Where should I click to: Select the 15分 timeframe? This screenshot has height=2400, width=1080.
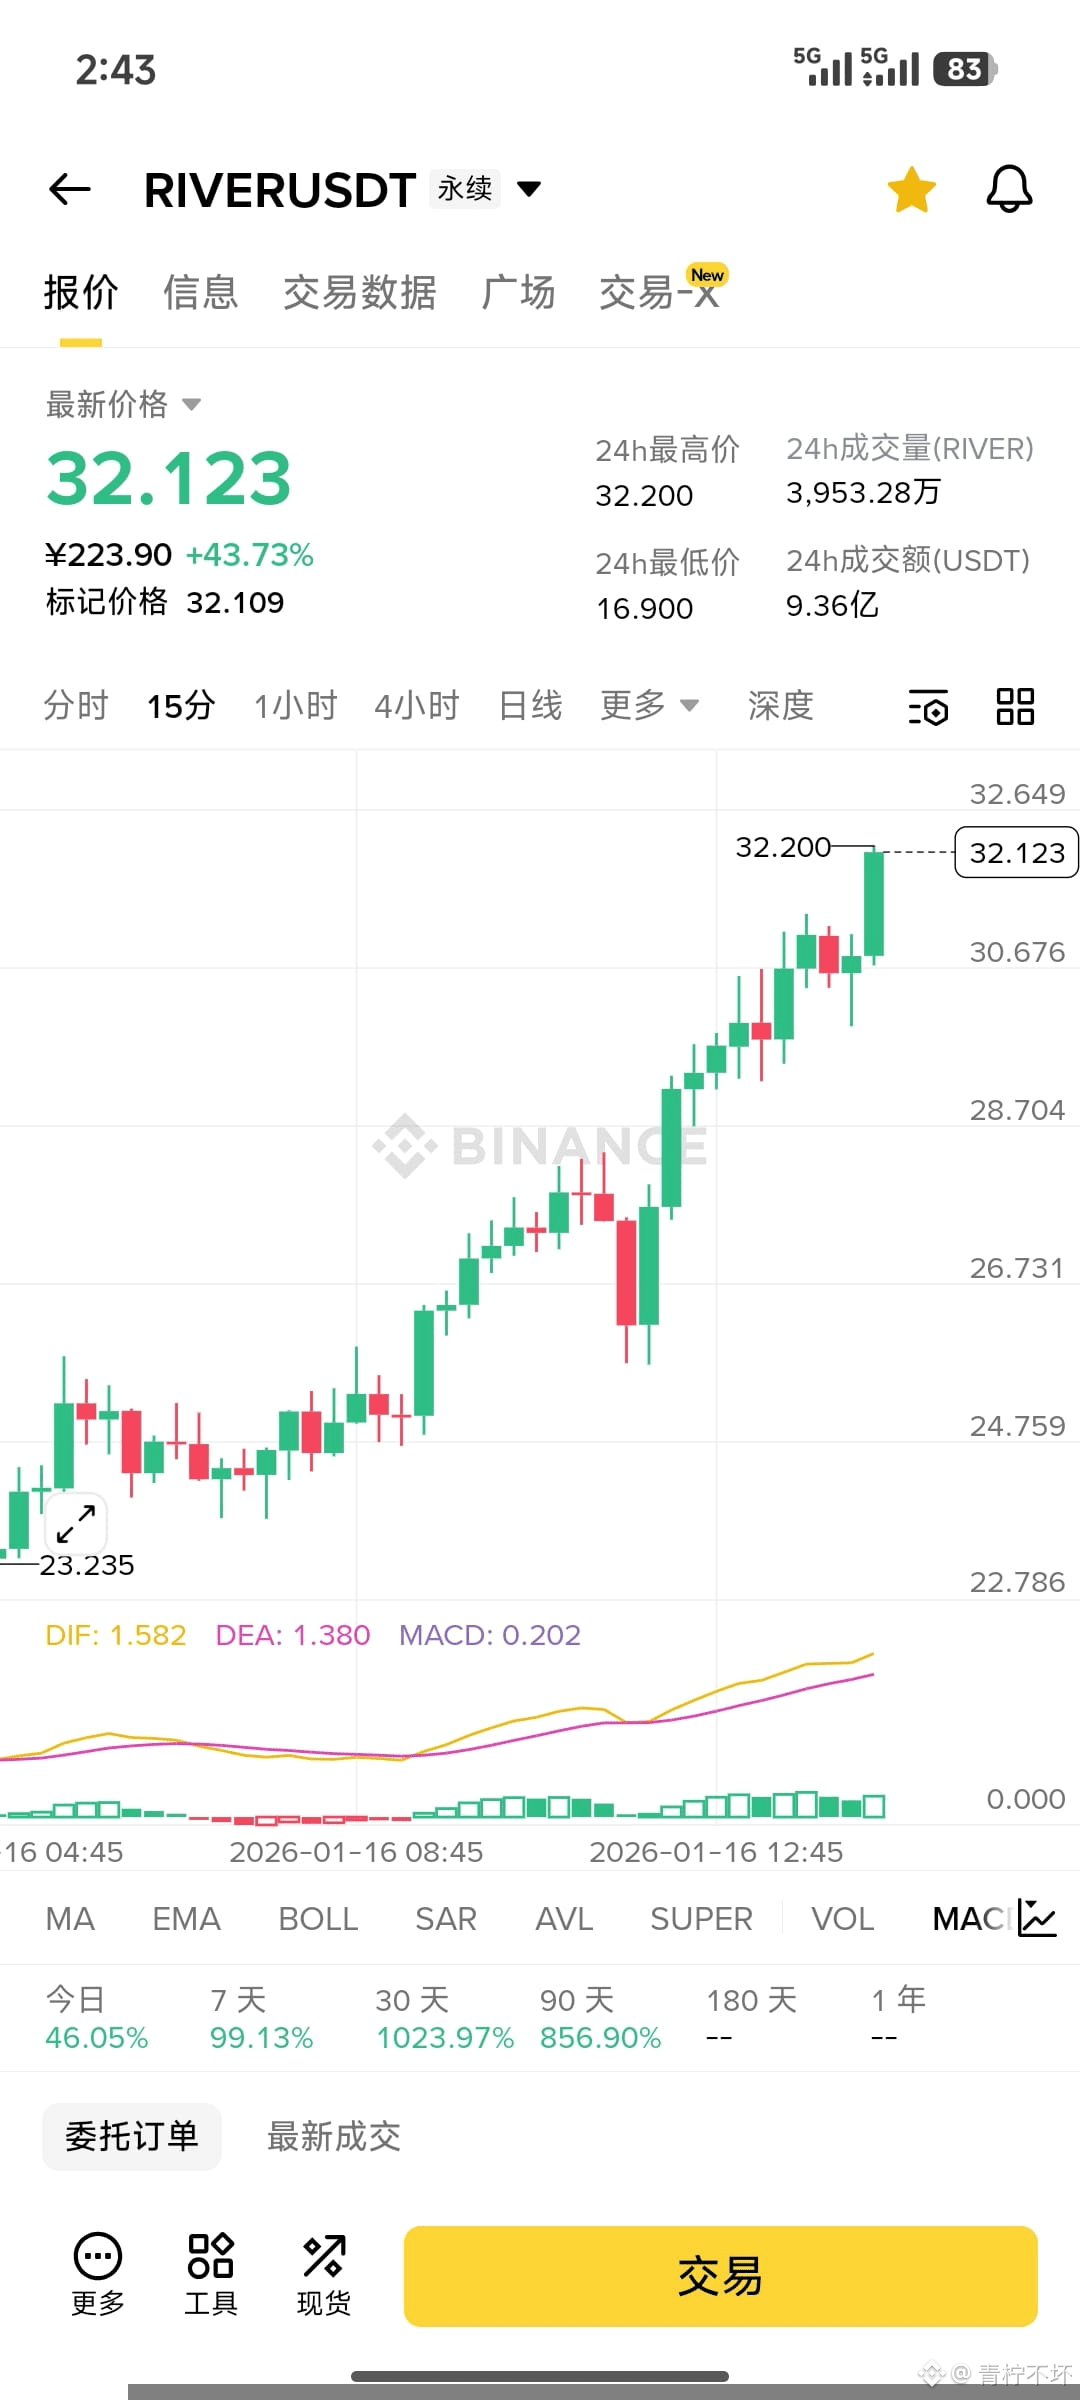tap(181, 706)
